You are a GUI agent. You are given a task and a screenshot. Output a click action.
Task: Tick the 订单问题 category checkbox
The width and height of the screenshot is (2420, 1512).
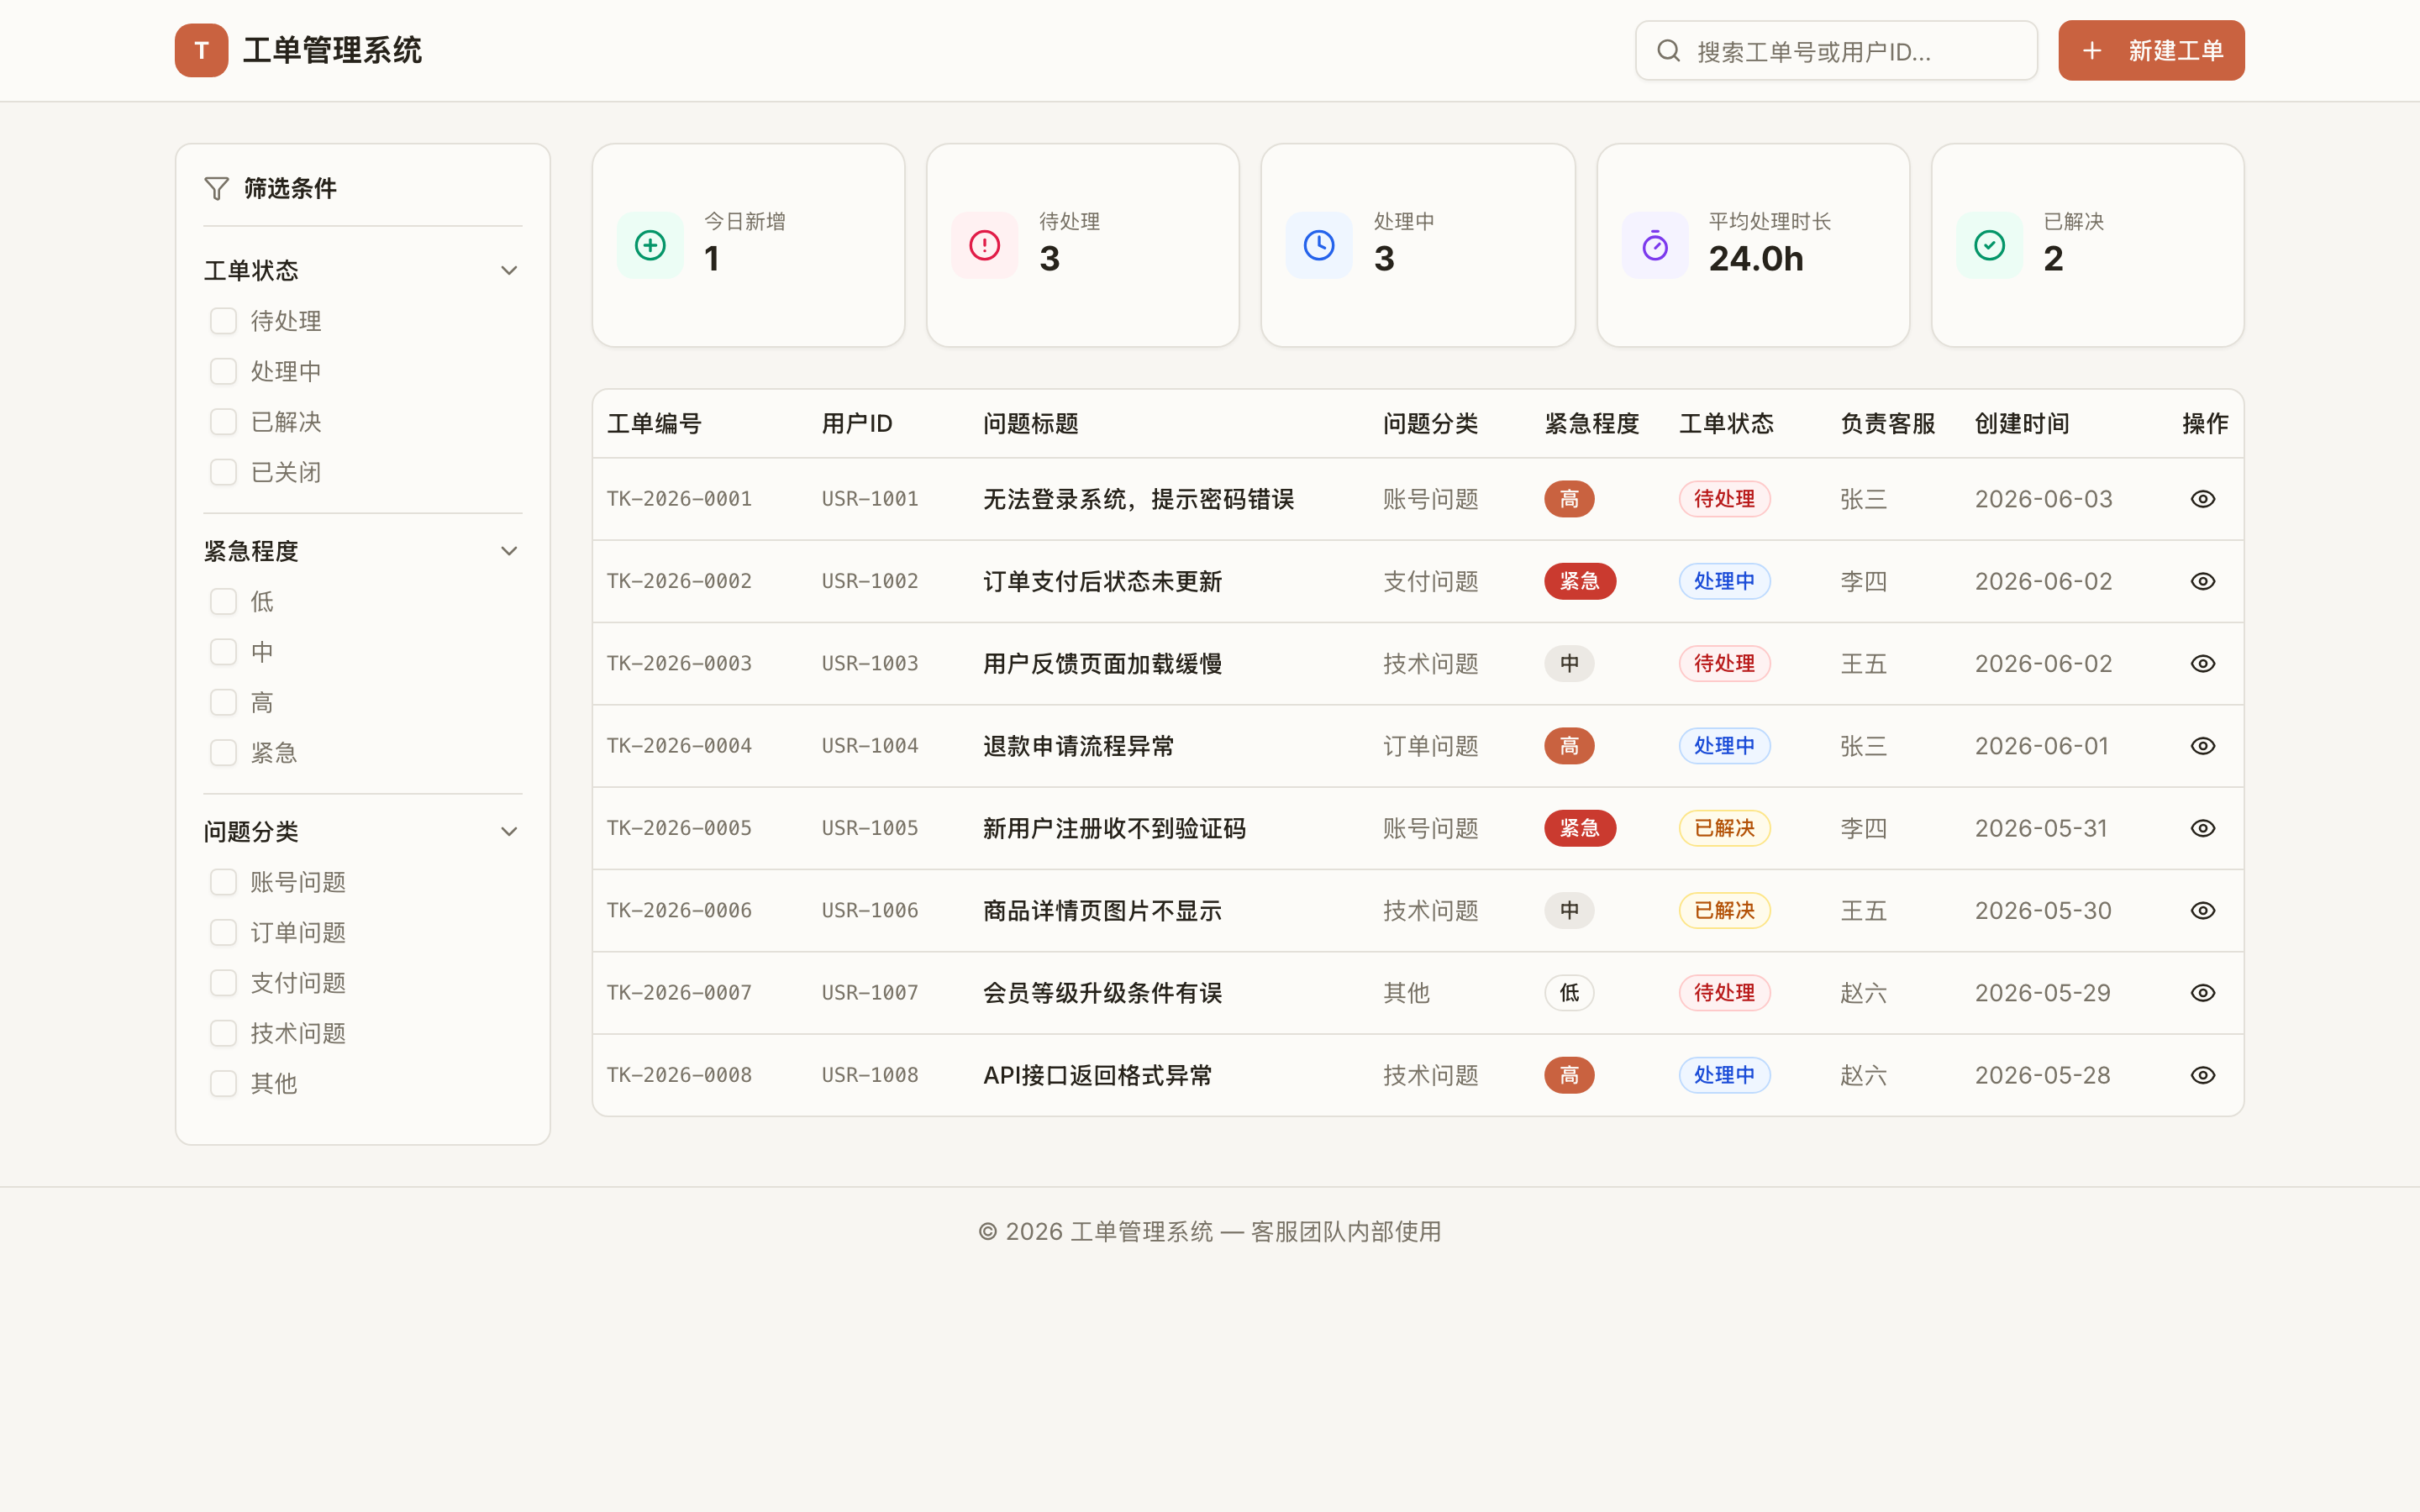[x=223, y=932]
